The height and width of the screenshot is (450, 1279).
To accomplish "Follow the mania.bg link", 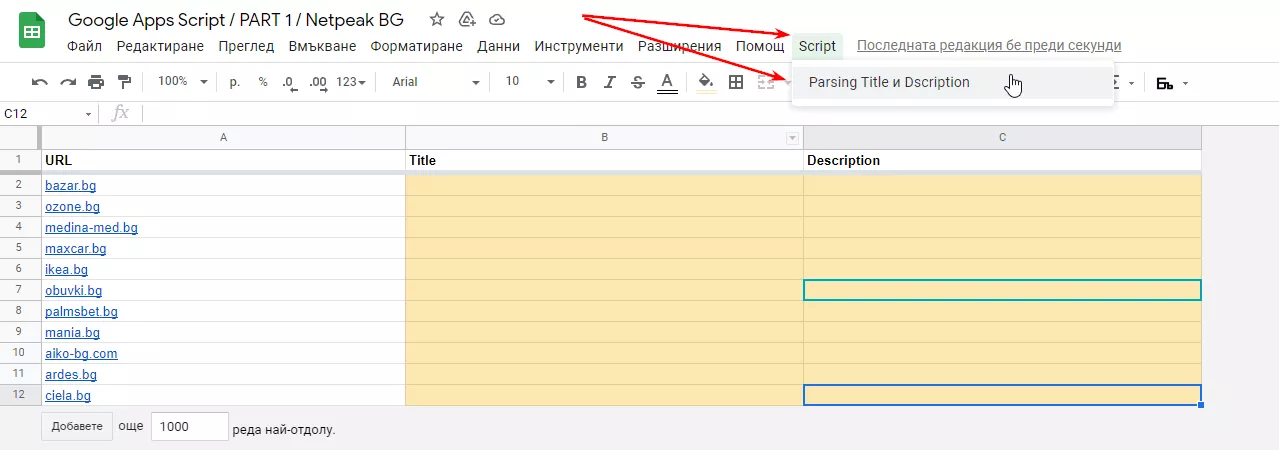I will pos(72,332).
